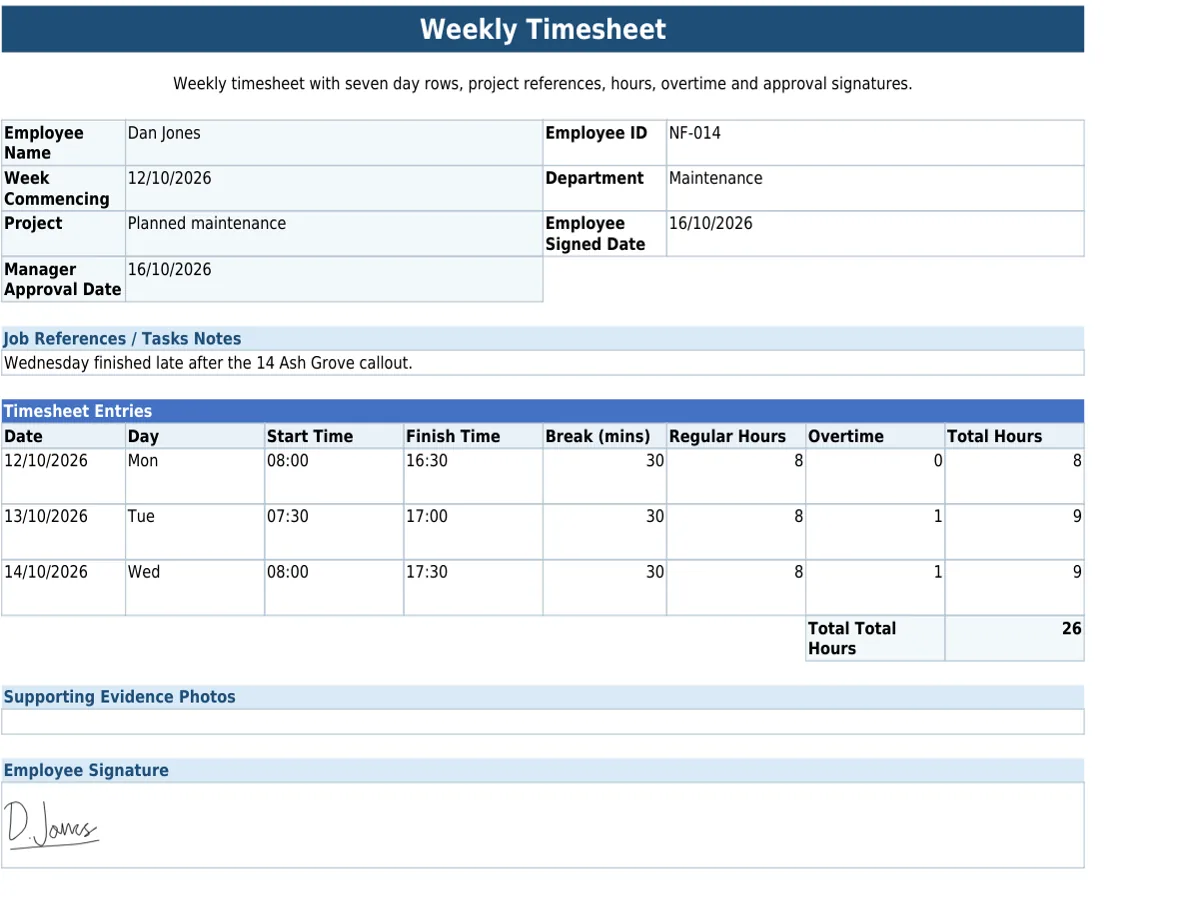Screen dimensions: 1200x900
Task: Select Wednesday's break minutes cell
Action: point(605,588)
